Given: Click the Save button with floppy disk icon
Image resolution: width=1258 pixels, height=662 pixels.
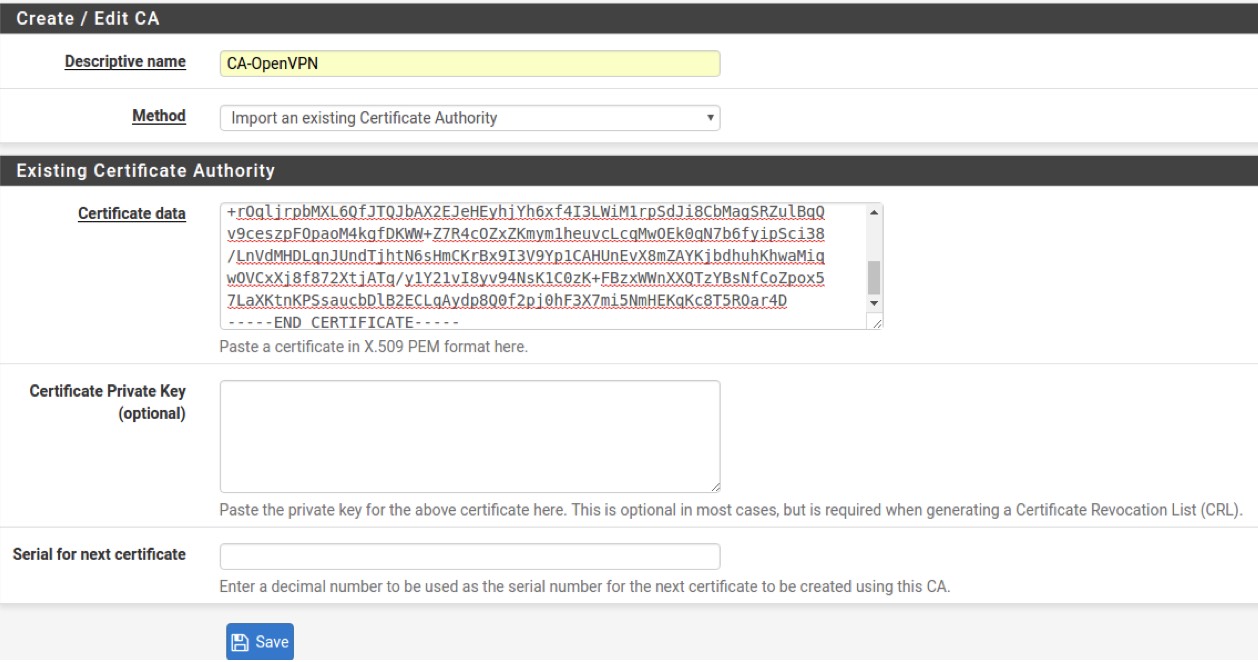Looking at the screenshot, I should (x=260, y=642).
